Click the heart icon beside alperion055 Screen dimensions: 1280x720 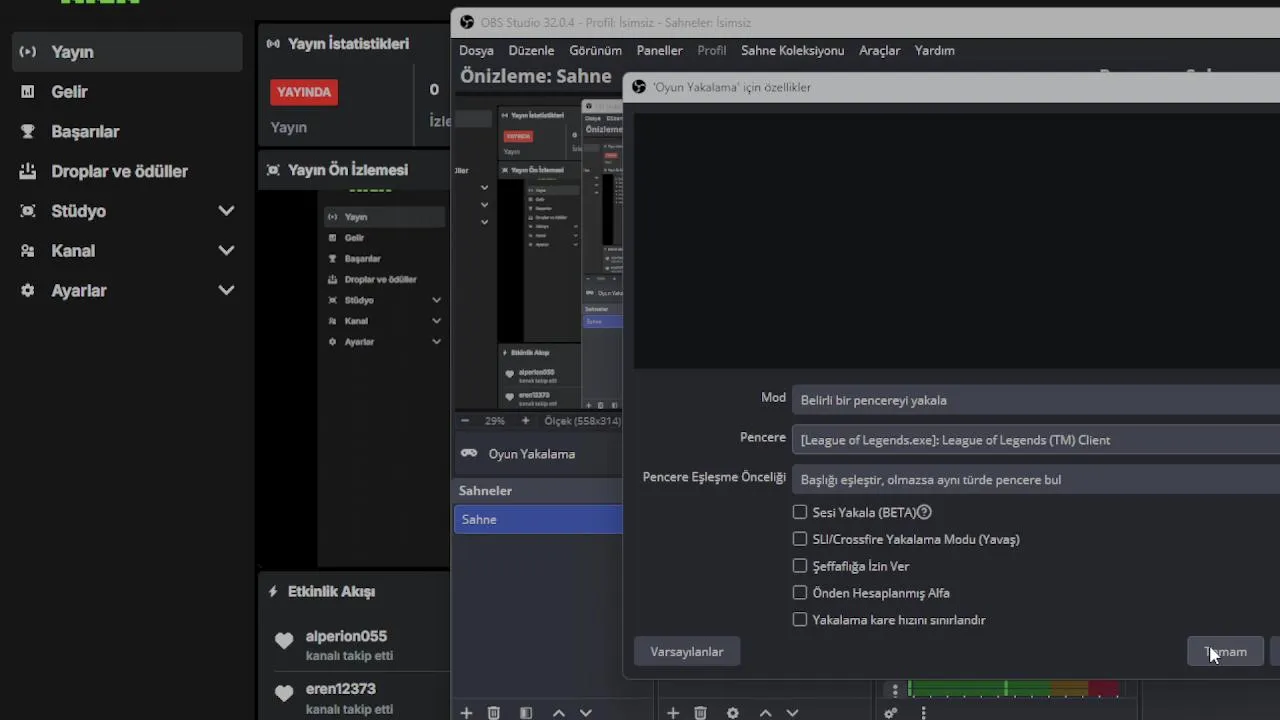tap(284, 641)
